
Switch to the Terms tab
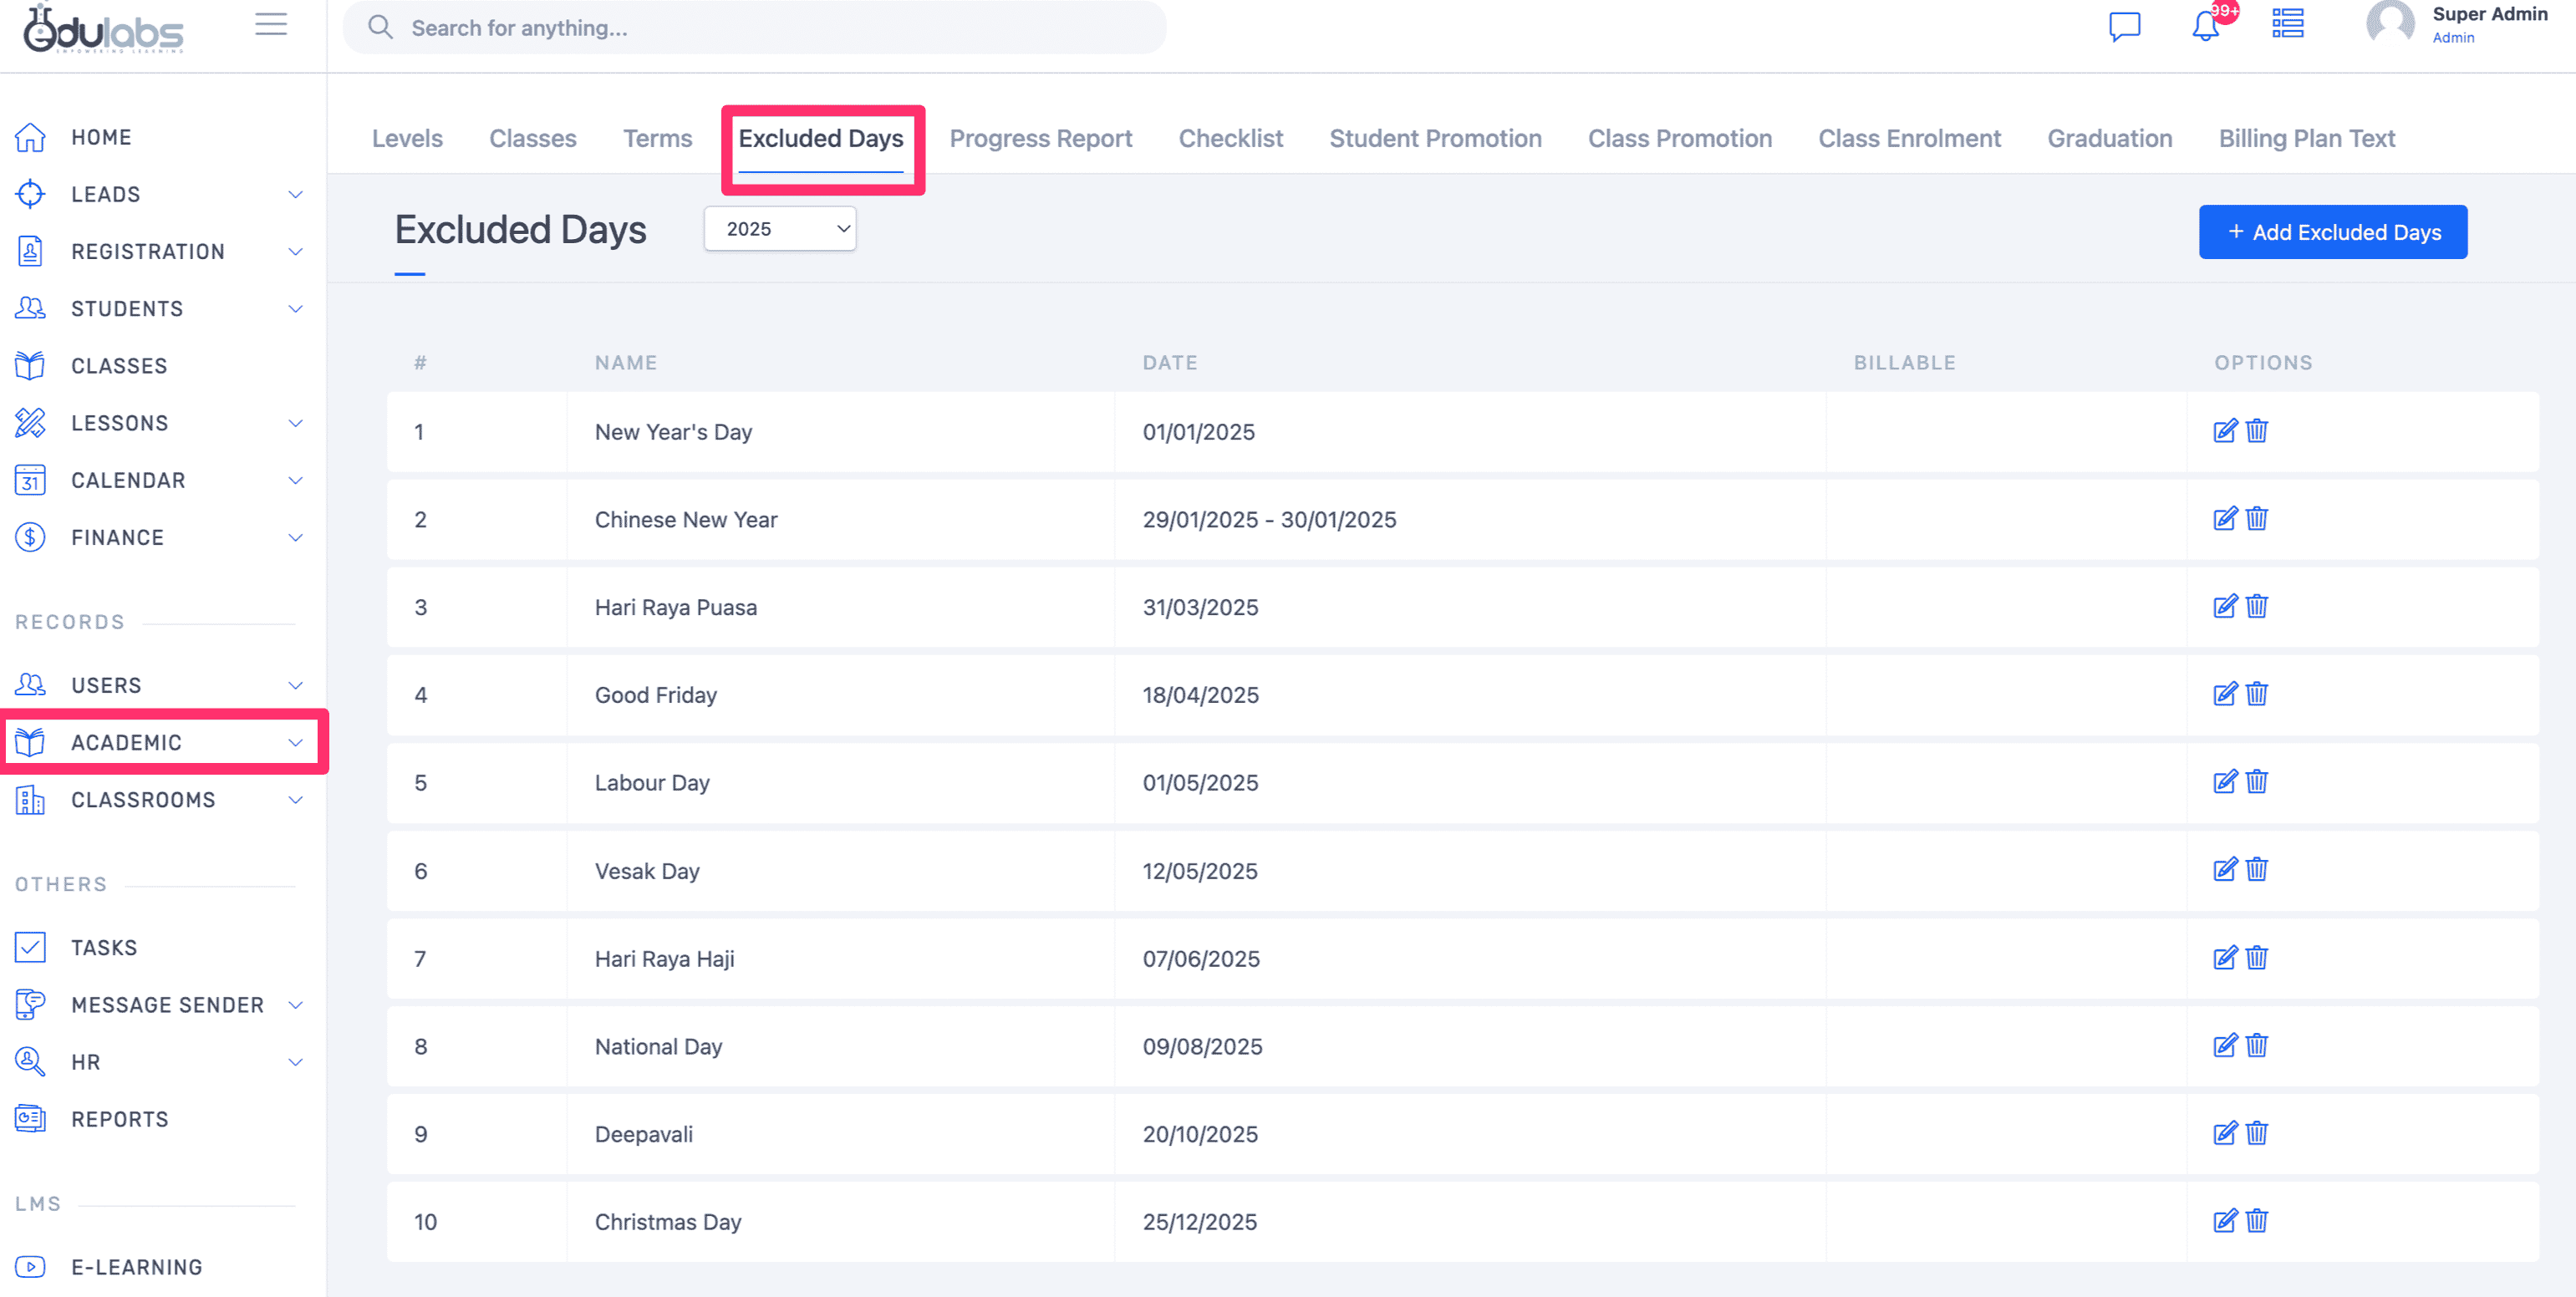click(x=657, y=138)
